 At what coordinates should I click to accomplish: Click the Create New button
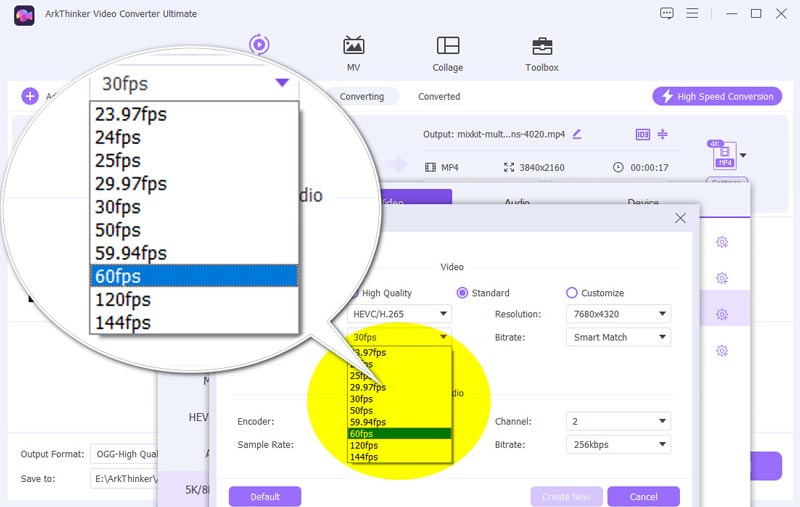(566, 496)
